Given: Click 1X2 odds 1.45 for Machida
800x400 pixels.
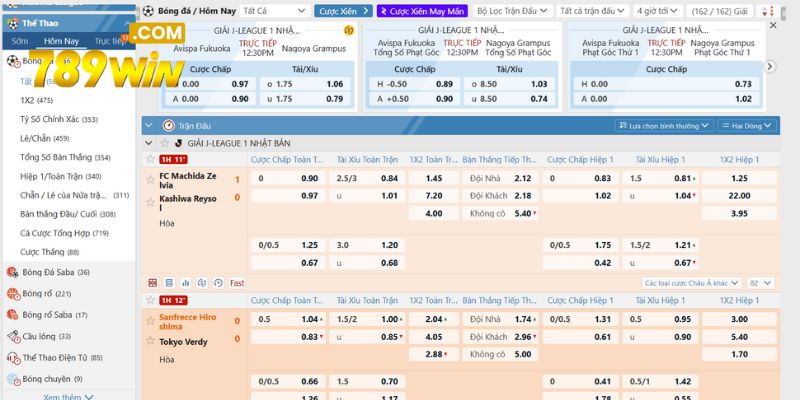Looking at the screenshot, I should (434, 179).
